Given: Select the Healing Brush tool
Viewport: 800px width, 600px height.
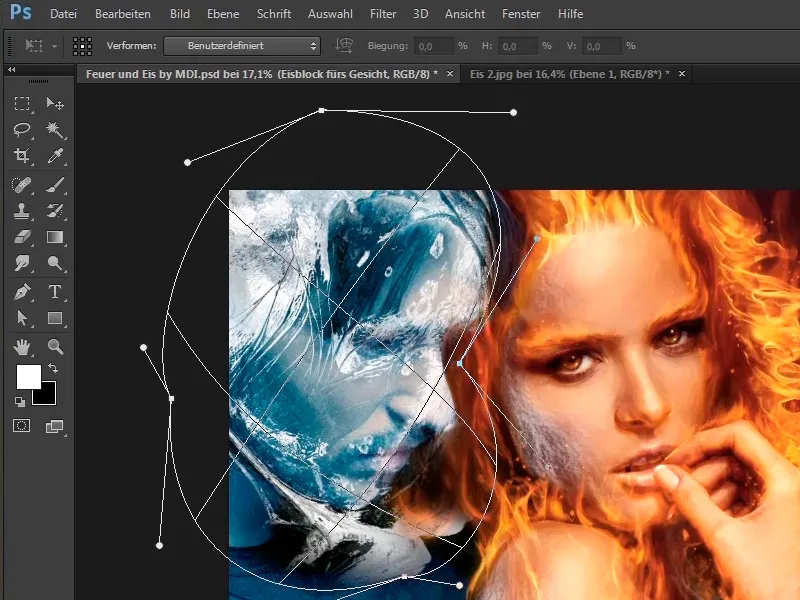Looking at the screenshot, I should point(22,185).
